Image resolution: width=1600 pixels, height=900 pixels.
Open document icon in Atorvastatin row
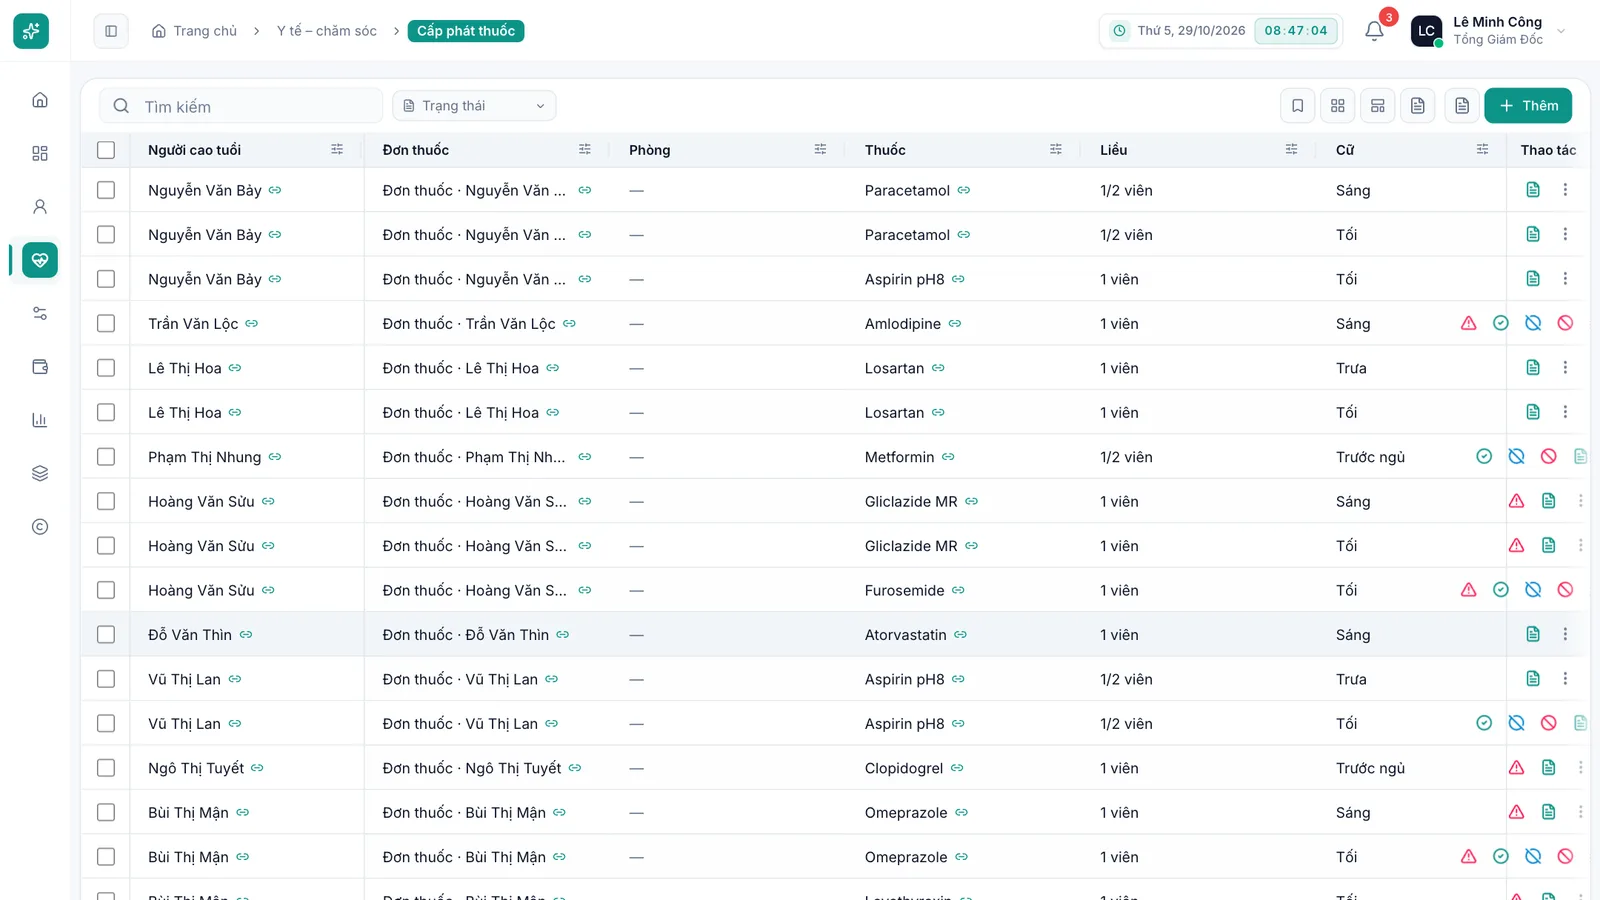coord(1533,634)
